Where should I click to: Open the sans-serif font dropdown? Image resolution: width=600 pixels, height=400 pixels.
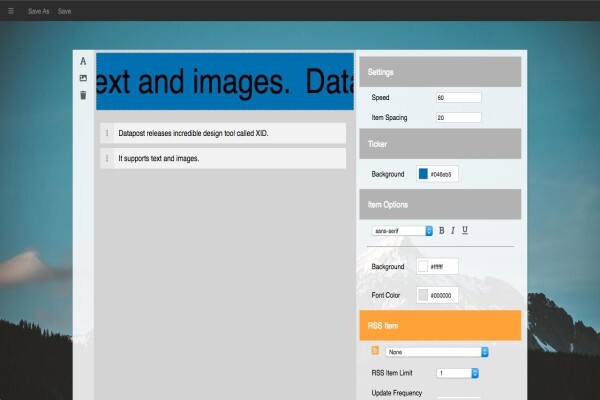(x=402, y=231)
